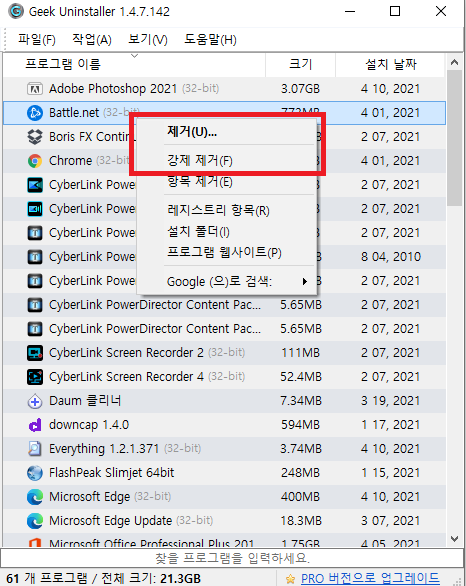This screenshot has height=586, width=466.
Task: Click the 400MB size value
Action: pyautogui.click(x=300, y=497)
